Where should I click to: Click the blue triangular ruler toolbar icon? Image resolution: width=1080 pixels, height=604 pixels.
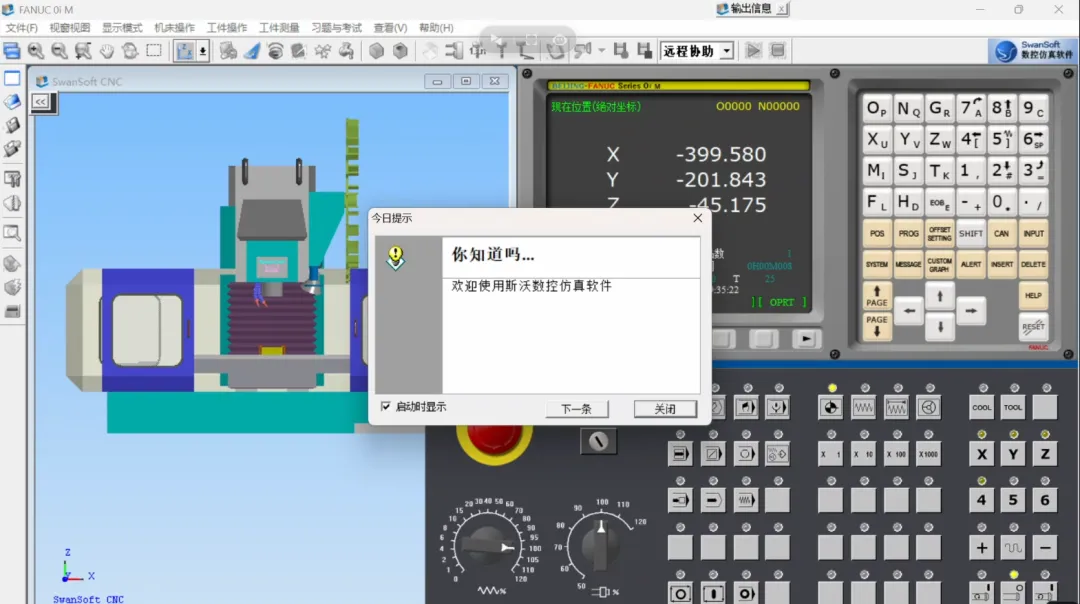[x=251, y=51]
